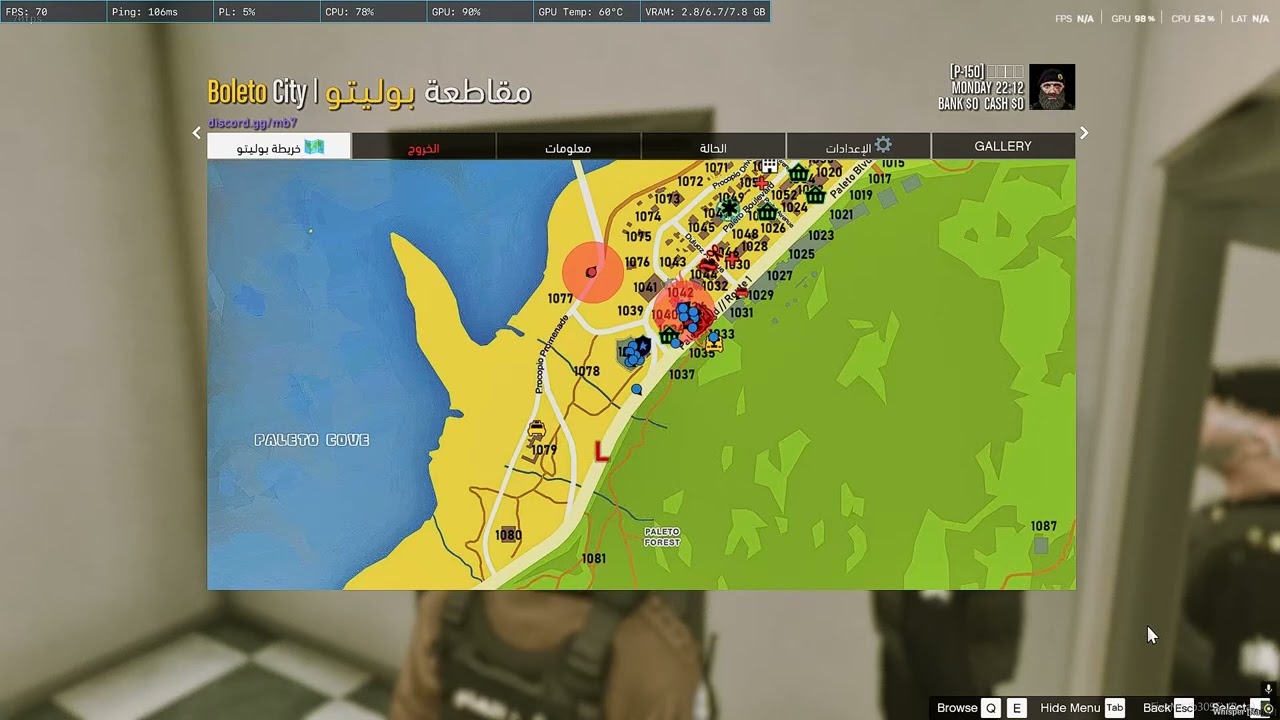Click the store icon at house 1080

(x=509, y=535)
